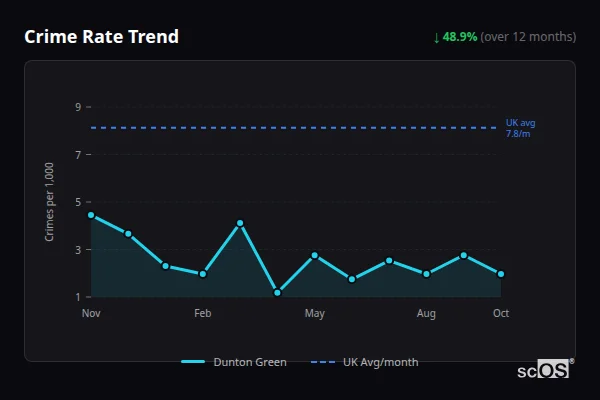Click the Crime Rate Trend heading
Image resolution: width=600 pixels, height=400 pixels.
coord(101,37)
